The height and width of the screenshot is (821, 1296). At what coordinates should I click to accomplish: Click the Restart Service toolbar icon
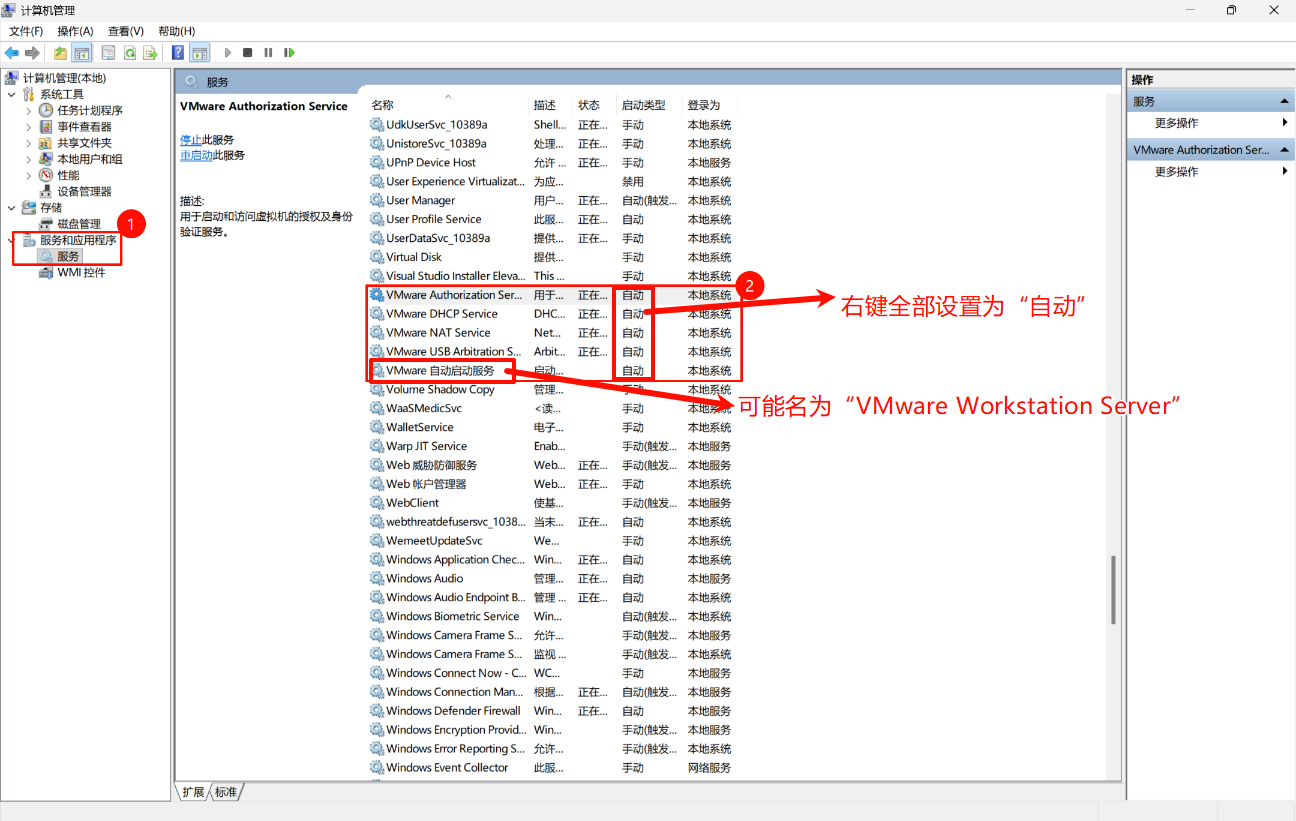(x=289, y=52)
